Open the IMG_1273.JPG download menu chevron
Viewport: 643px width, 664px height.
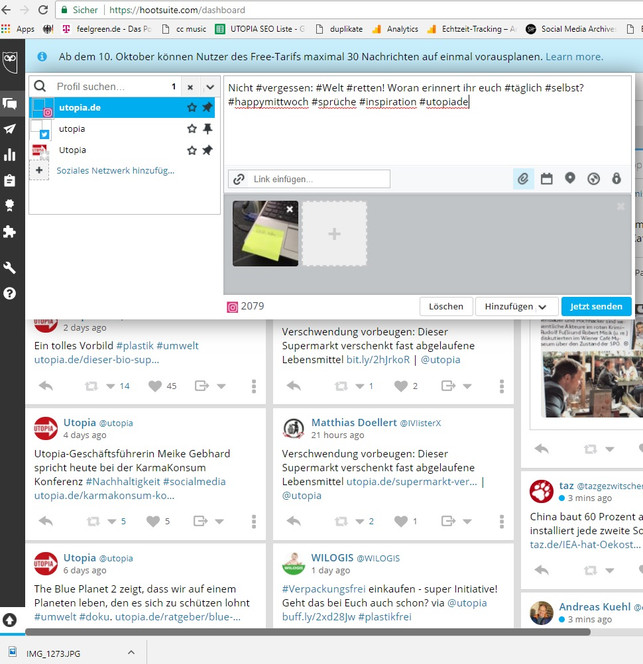pyautogui.click(x=131, y=652)
